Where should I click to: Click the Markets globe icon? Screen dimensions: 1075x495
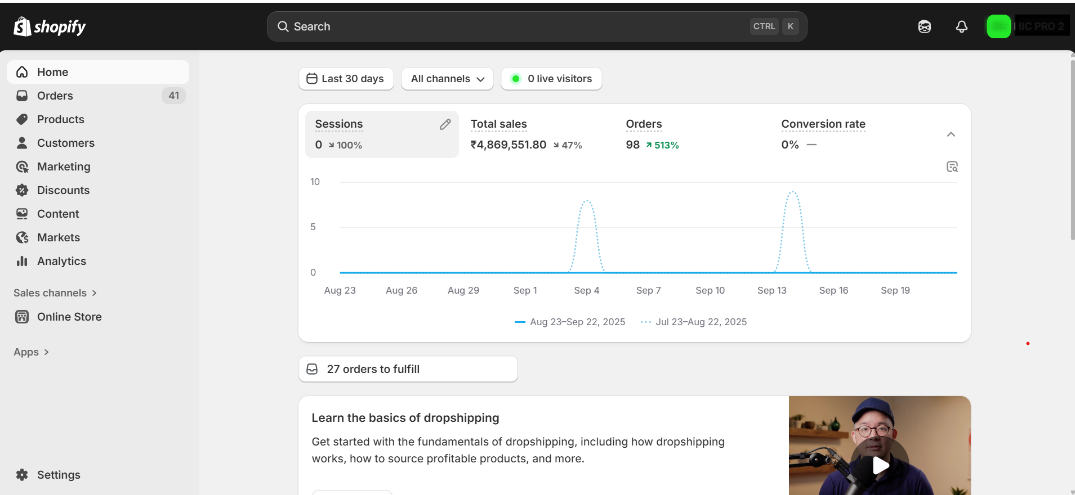point(22,237)
